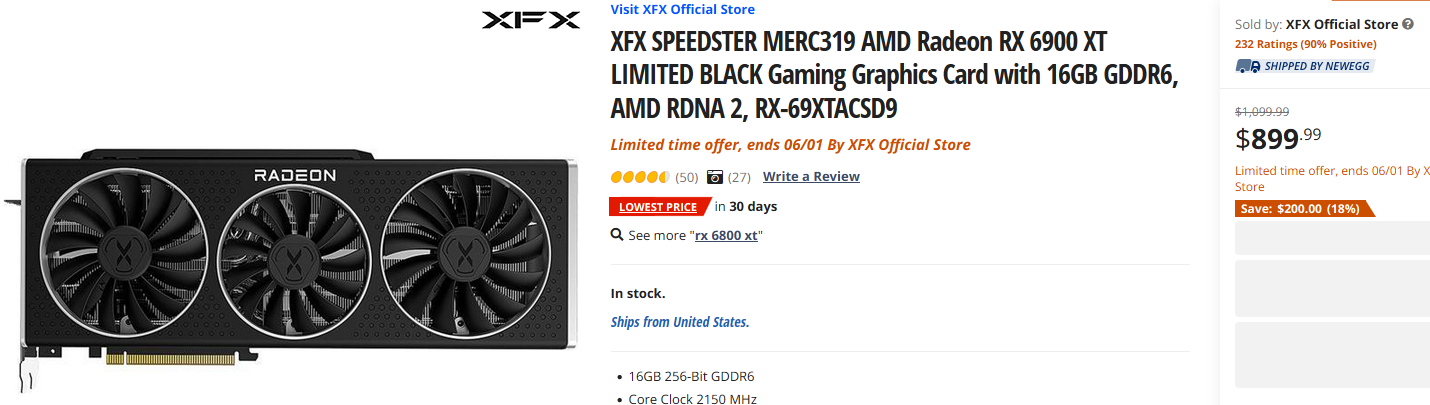Click the red LOWEST PRICE badge
The image size is (1430, 405).
click(x=657, y=207)
